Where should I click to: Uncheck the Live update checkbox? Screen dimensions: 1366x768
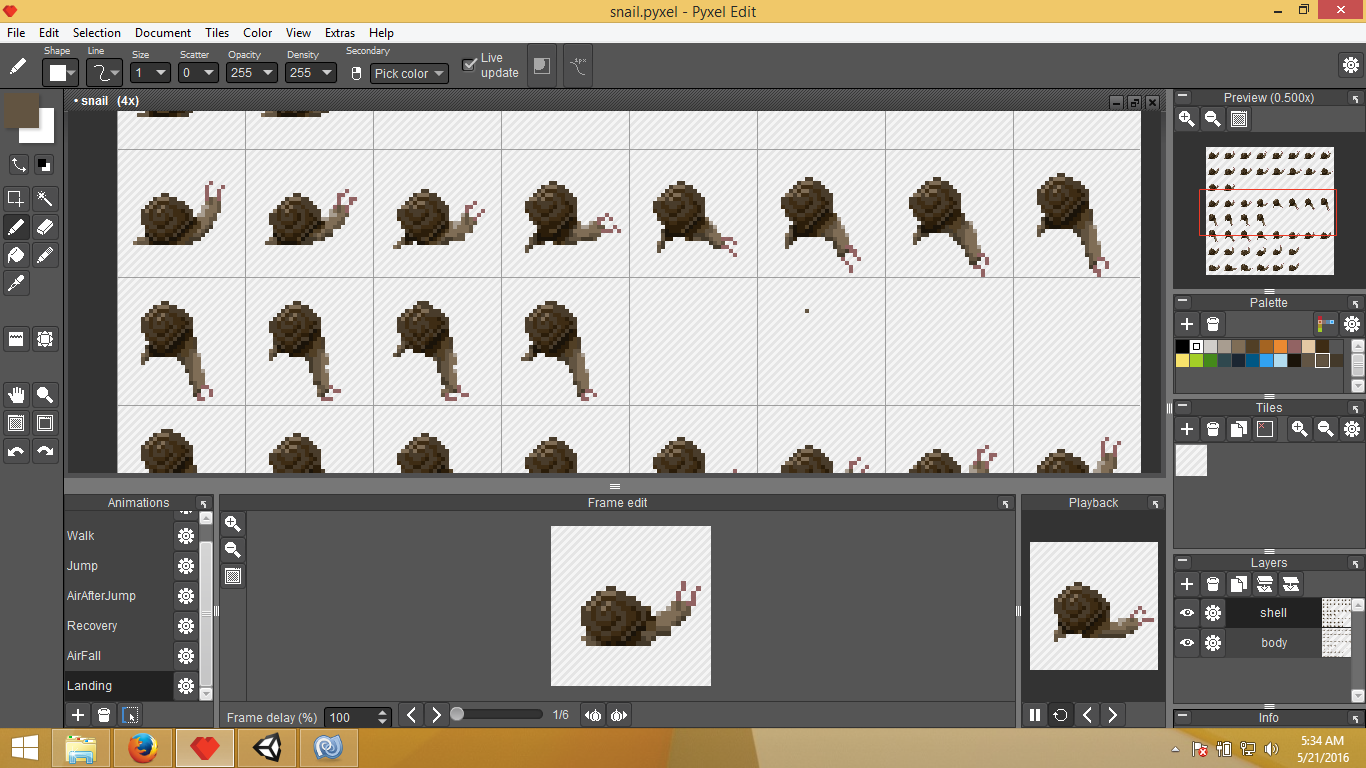(469, 65)
